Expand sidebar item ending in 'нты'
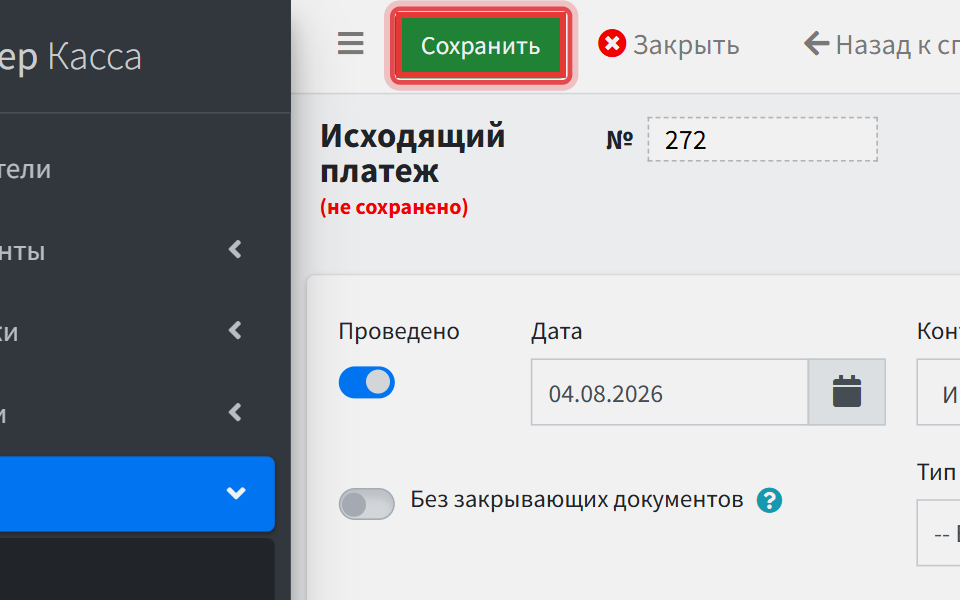The width and height of the screenshot is (960, 600). (x=236, y=249)
